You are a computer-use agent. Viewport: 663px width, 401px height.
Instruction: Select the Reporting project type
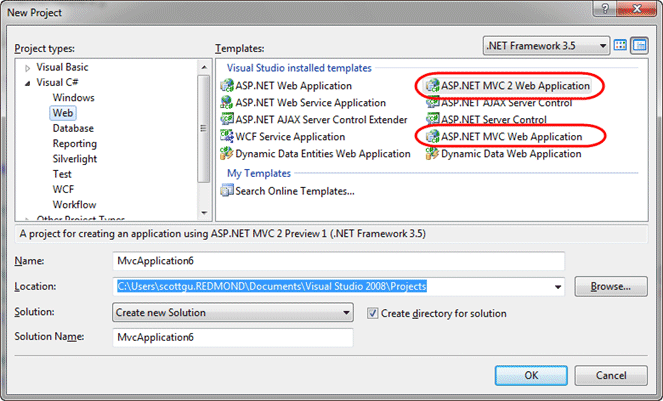[x=75, y=144]
